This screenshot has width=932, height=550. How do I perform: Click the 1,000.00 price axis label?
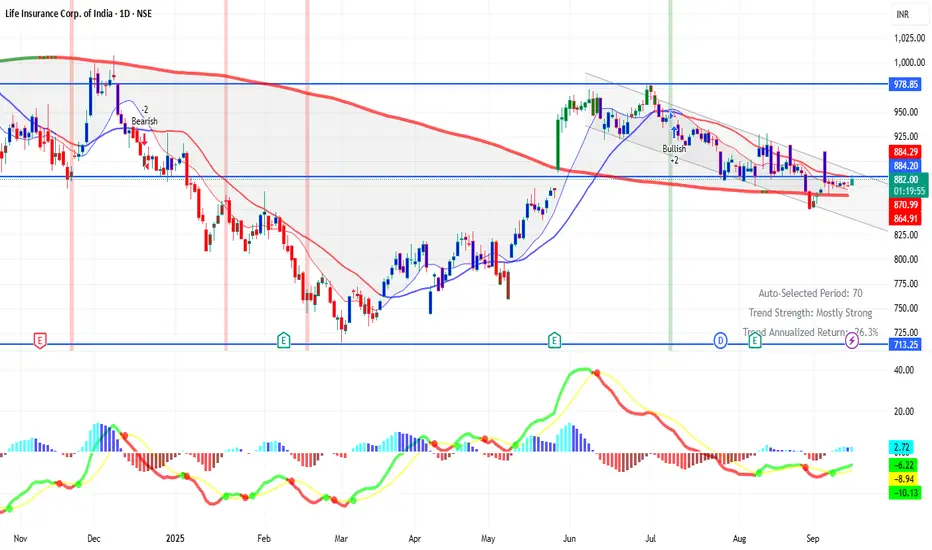pos(909,62)
